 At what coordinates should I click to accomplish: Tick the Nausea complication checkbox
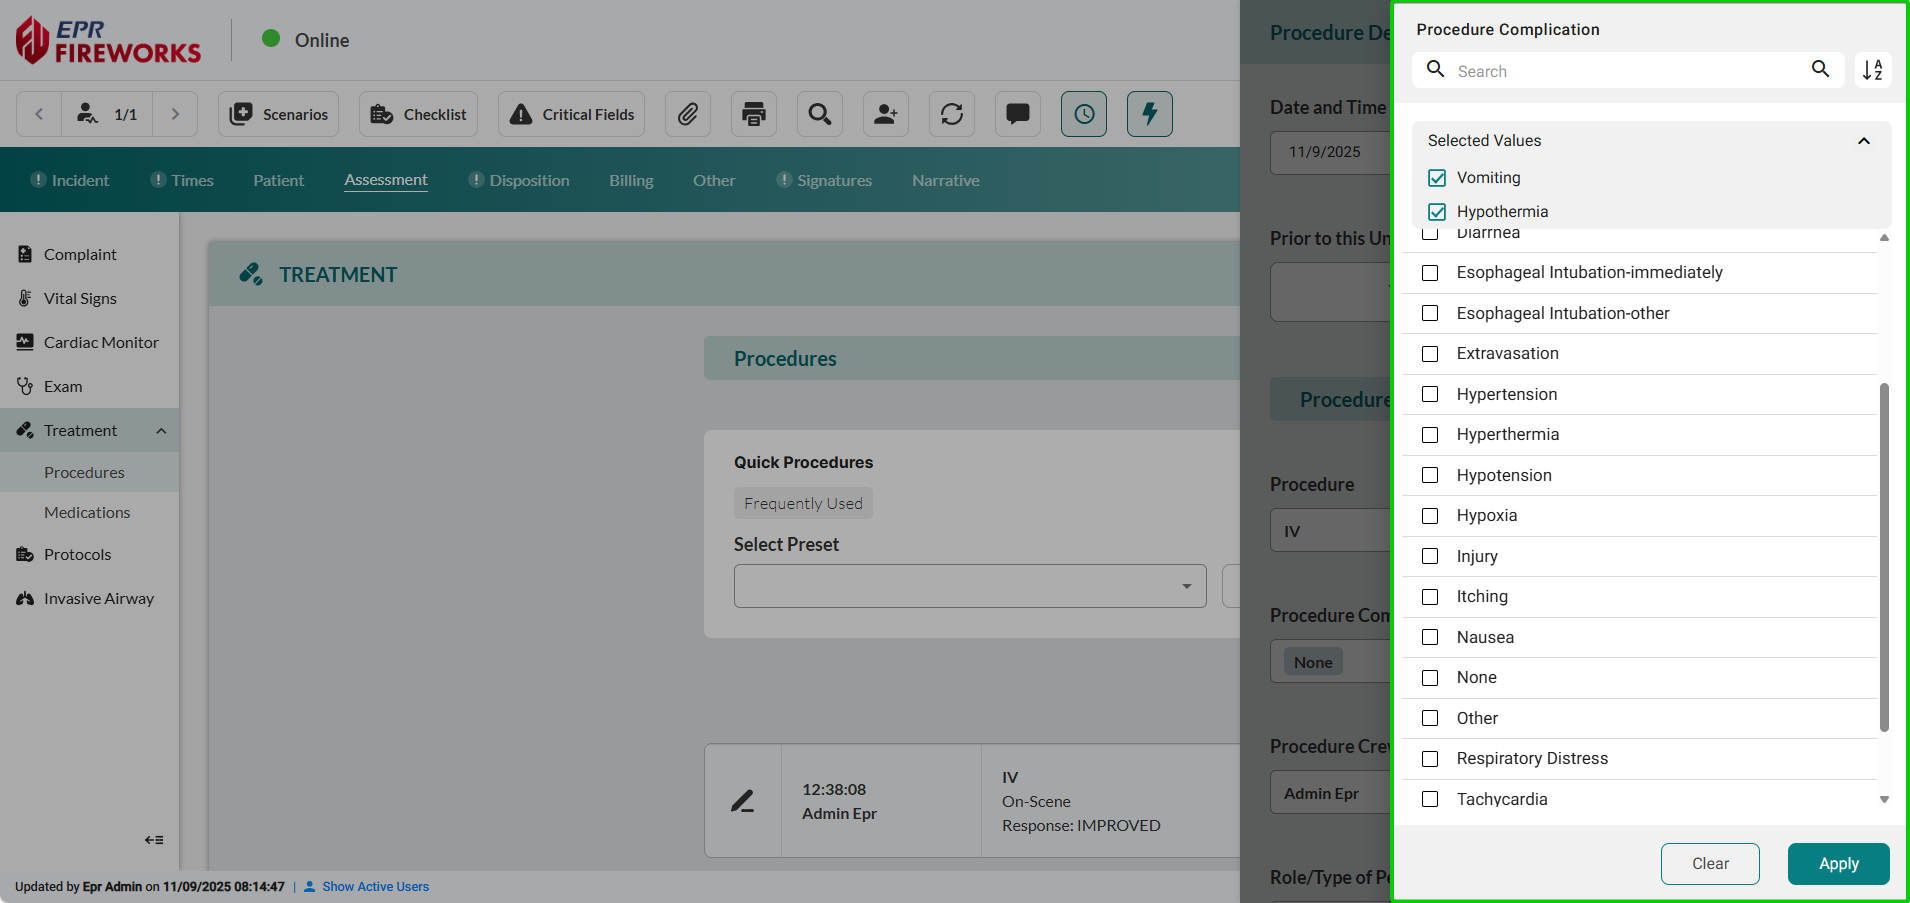point(1430,637)
